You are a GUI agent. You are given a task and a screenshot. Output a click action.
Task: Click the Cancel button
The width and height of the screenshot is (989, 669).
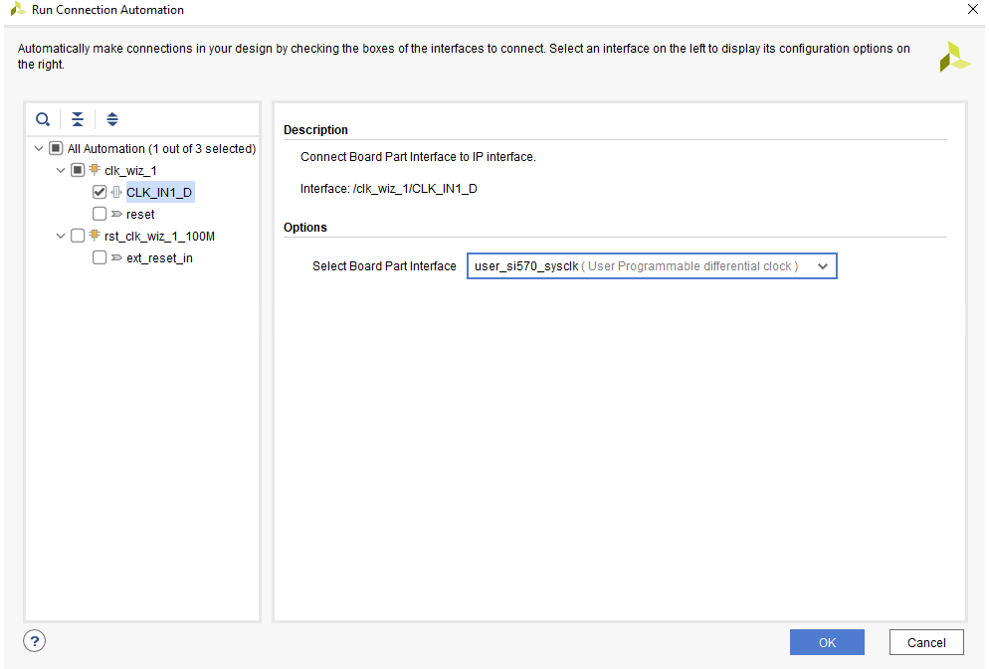(x=926, y=642)
